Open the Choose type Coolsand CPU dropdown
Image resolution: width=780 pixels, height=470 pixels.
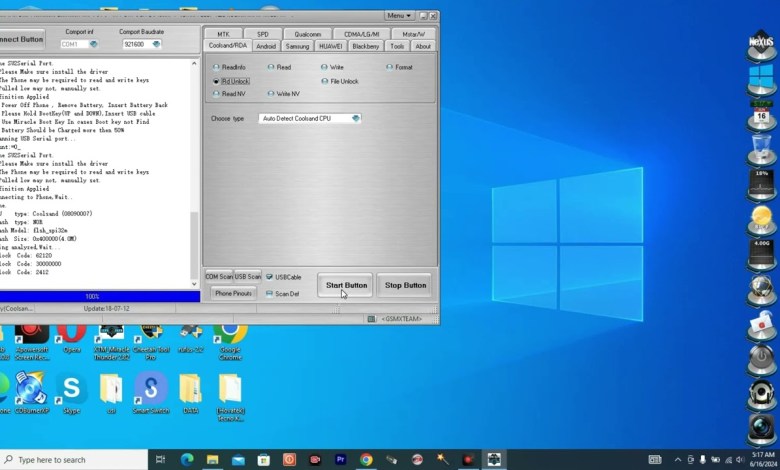point(356,118)
